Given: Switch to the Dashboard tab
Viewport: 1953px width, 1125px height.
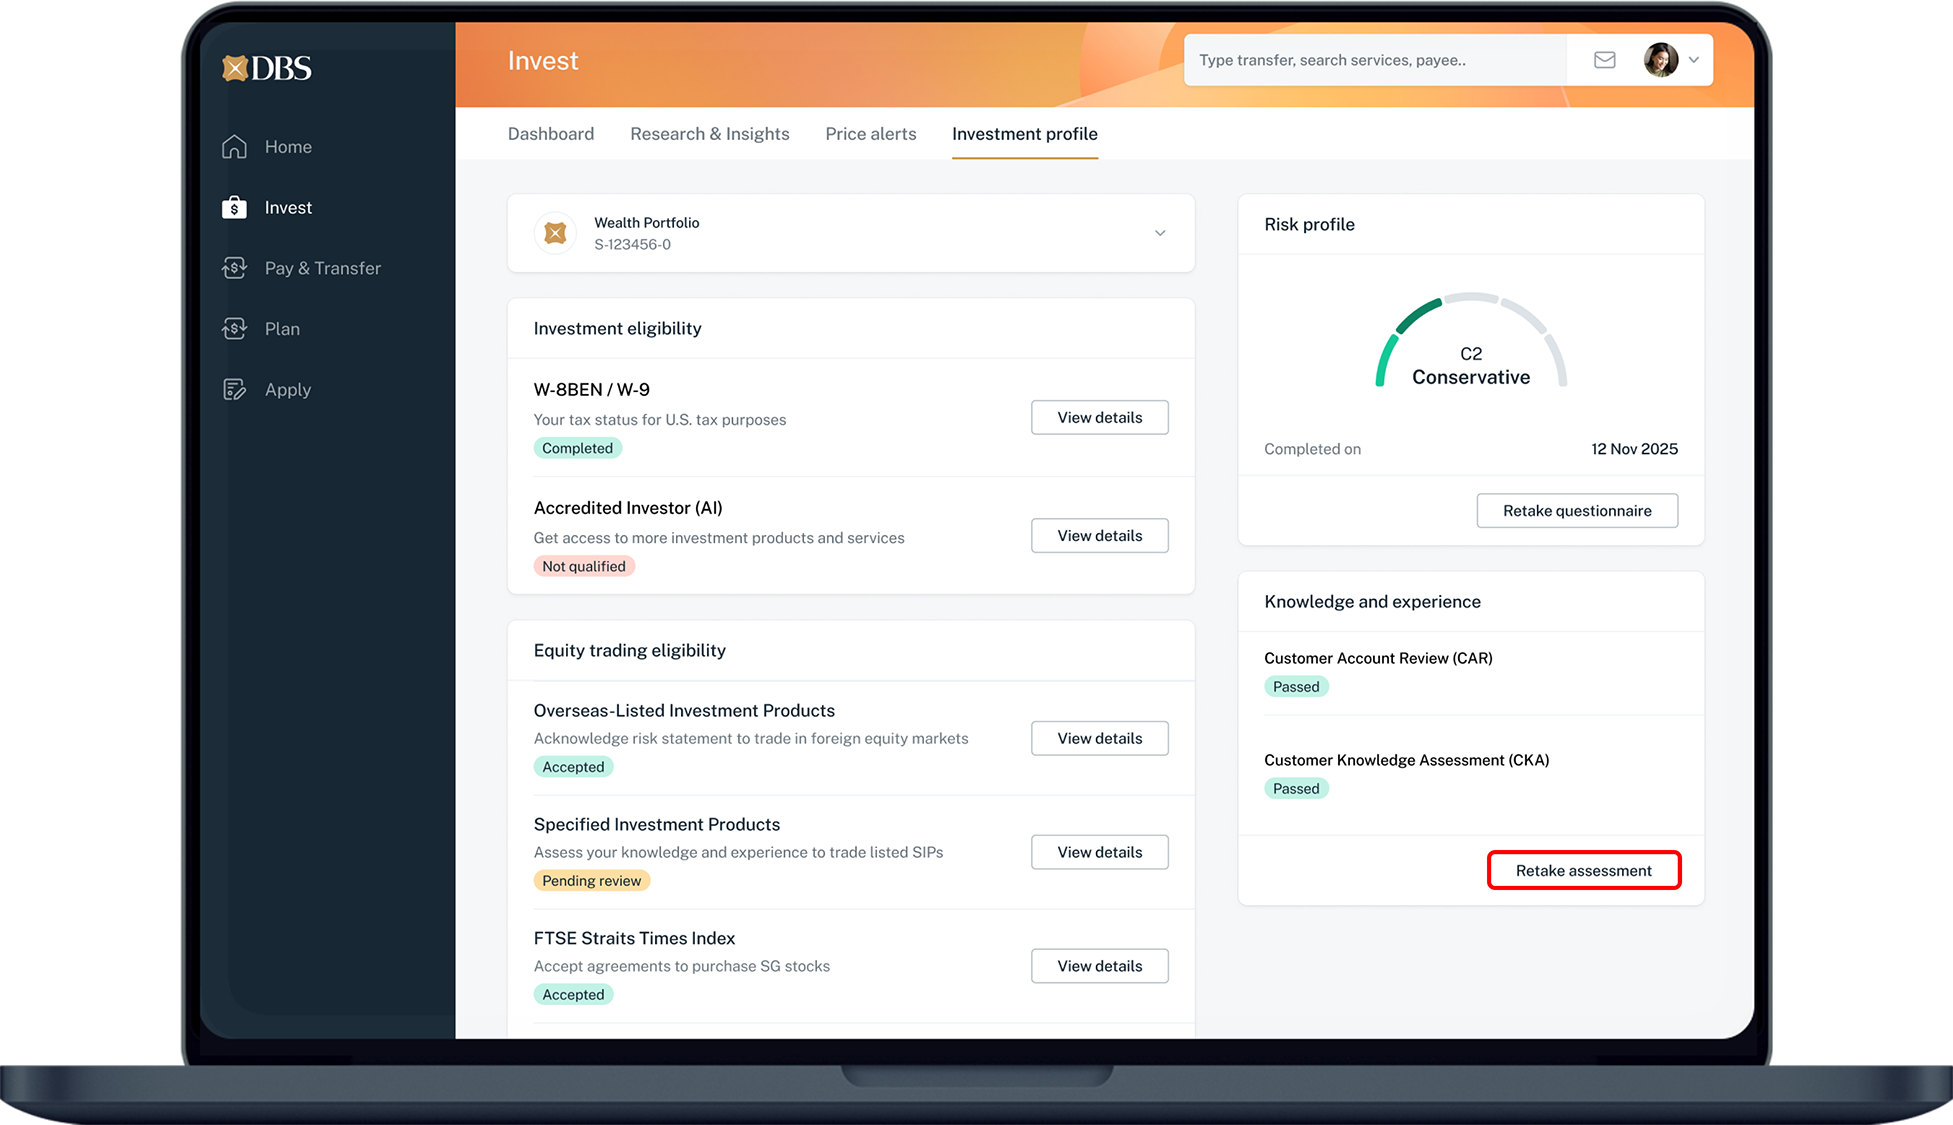Looking at the screenshot, I should coord(550,134).
